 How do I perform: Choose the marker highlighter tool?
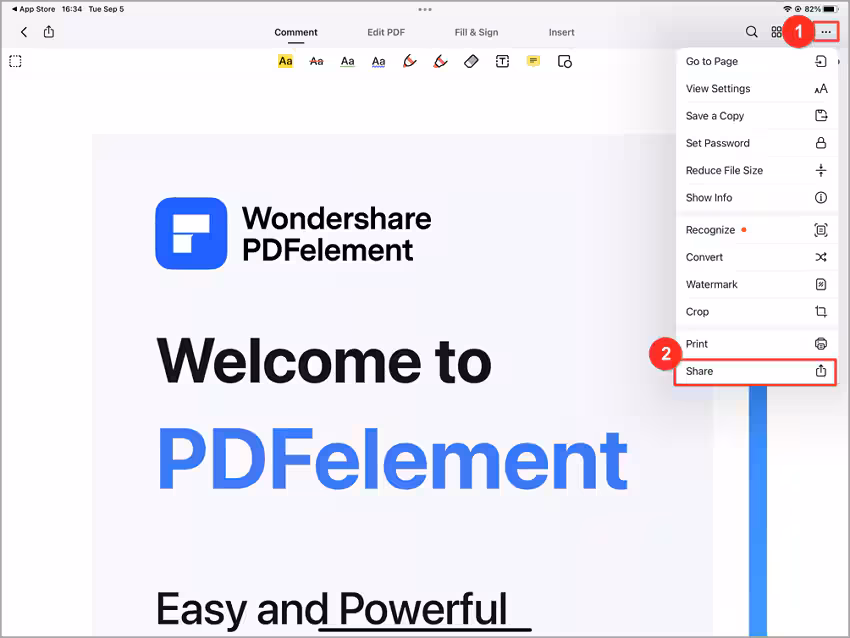coord(440,61)
